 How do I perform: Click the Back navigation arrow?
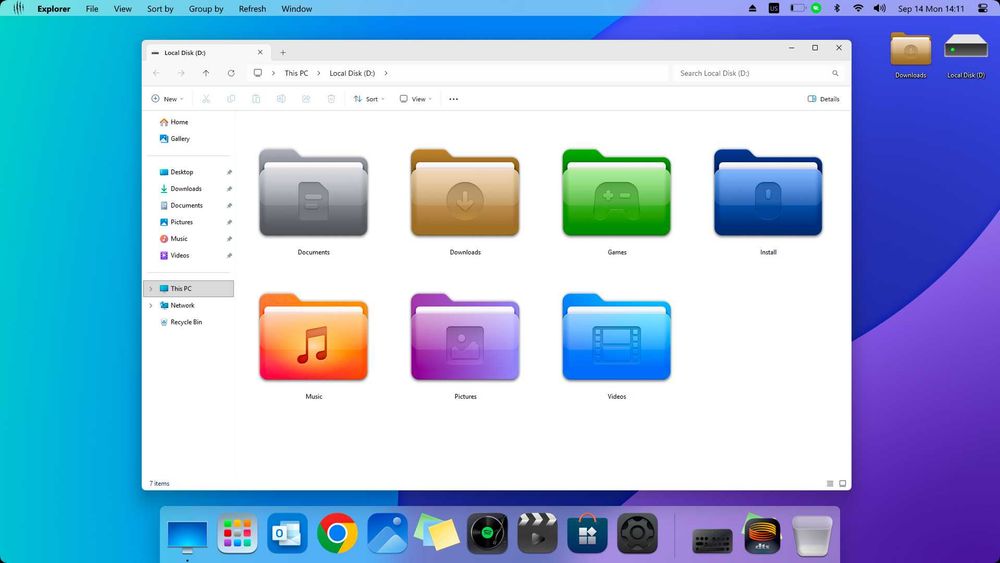click(x=156, y=73)
